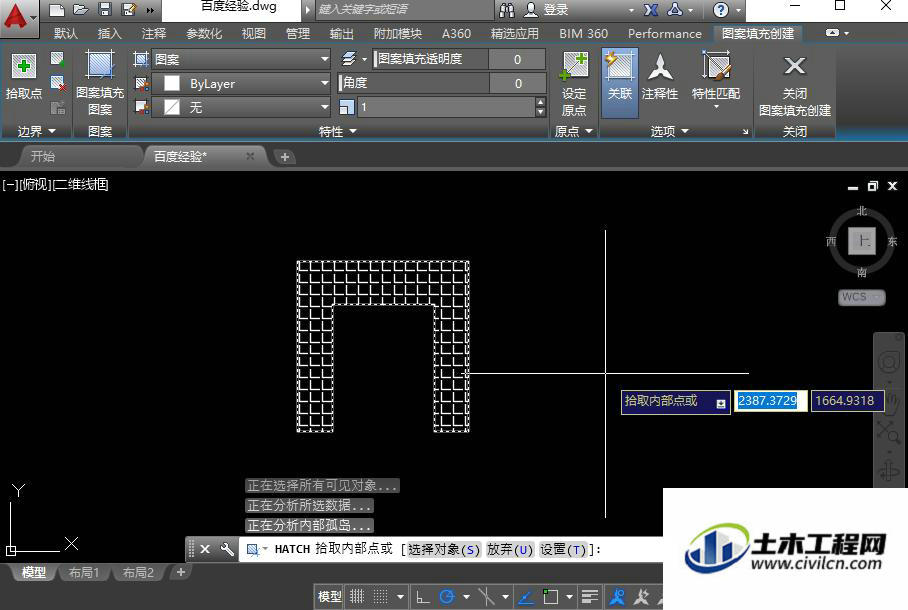The width and height of the screenshot is (908, 610).
Task: Toggle the annotation autoscale status bar icon
Action: point(642,596)
